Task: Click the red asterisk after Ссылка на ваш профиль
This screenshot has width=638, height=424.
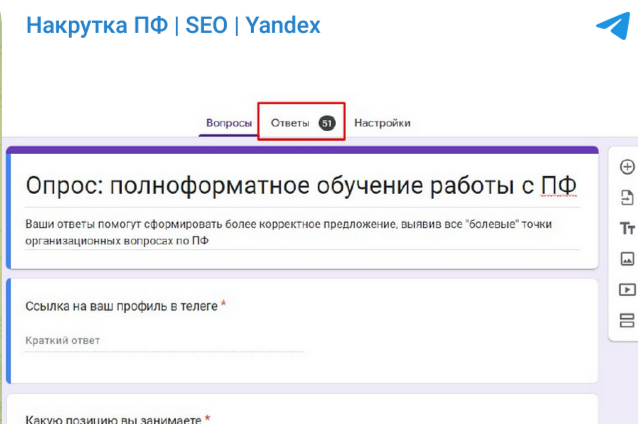Action: tap(224, 304)
